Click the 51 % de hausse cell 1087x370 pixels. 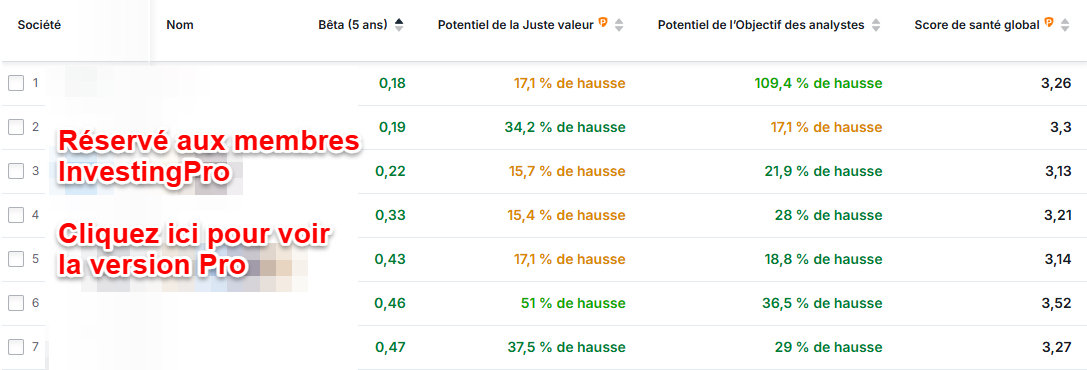573,303
